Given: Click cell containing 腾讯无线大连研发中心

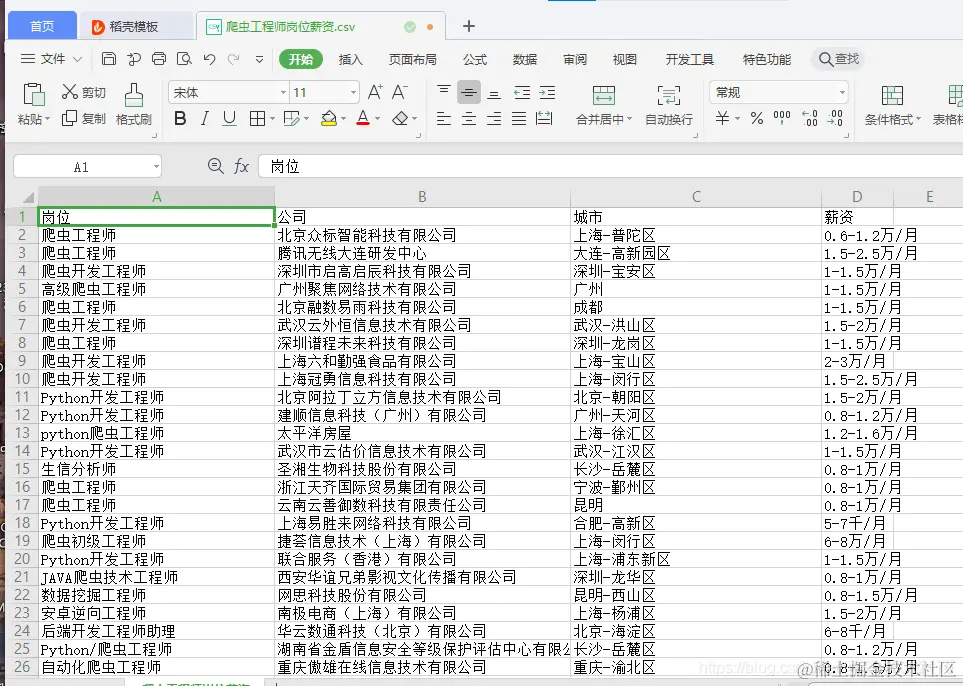Looking at the screenshot, I should point(423,253).
